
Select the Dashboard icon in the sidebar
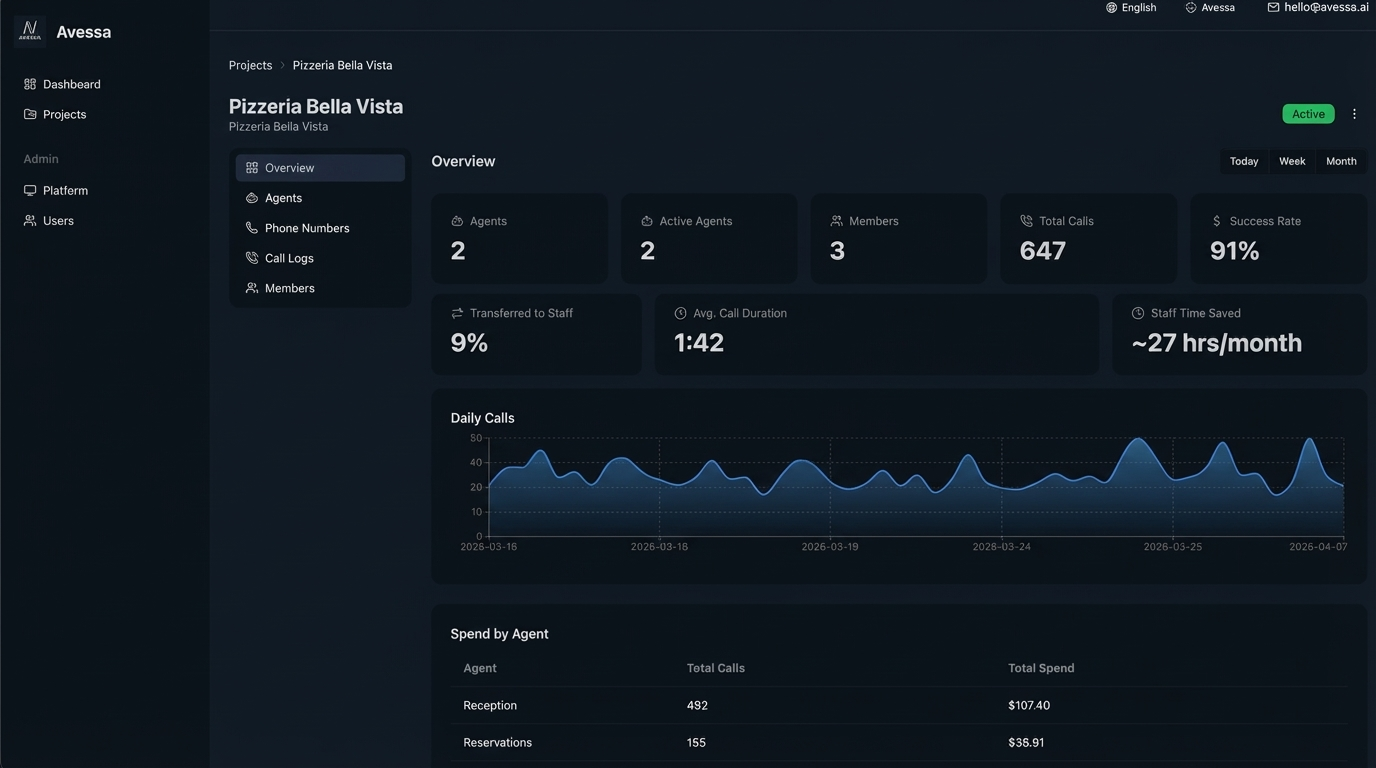pos(29,84)
